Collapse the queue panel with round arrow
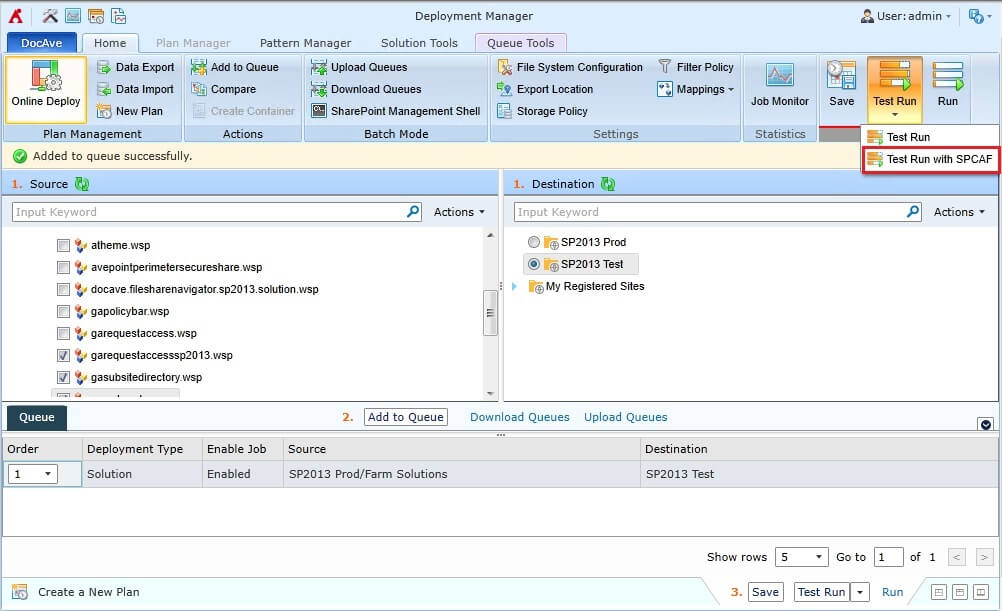1002x611 pixels. point(986,424)
